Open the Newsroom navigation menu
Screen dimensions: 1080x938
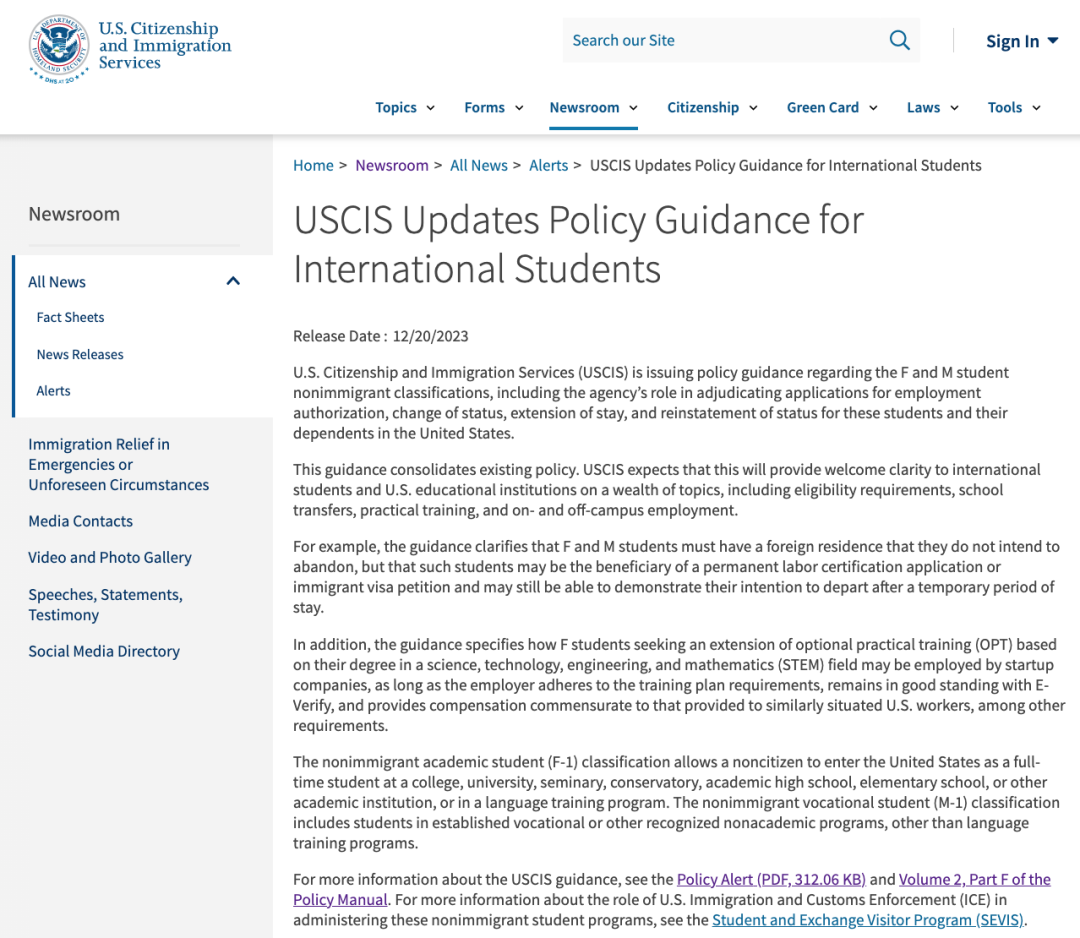(594, 107)
